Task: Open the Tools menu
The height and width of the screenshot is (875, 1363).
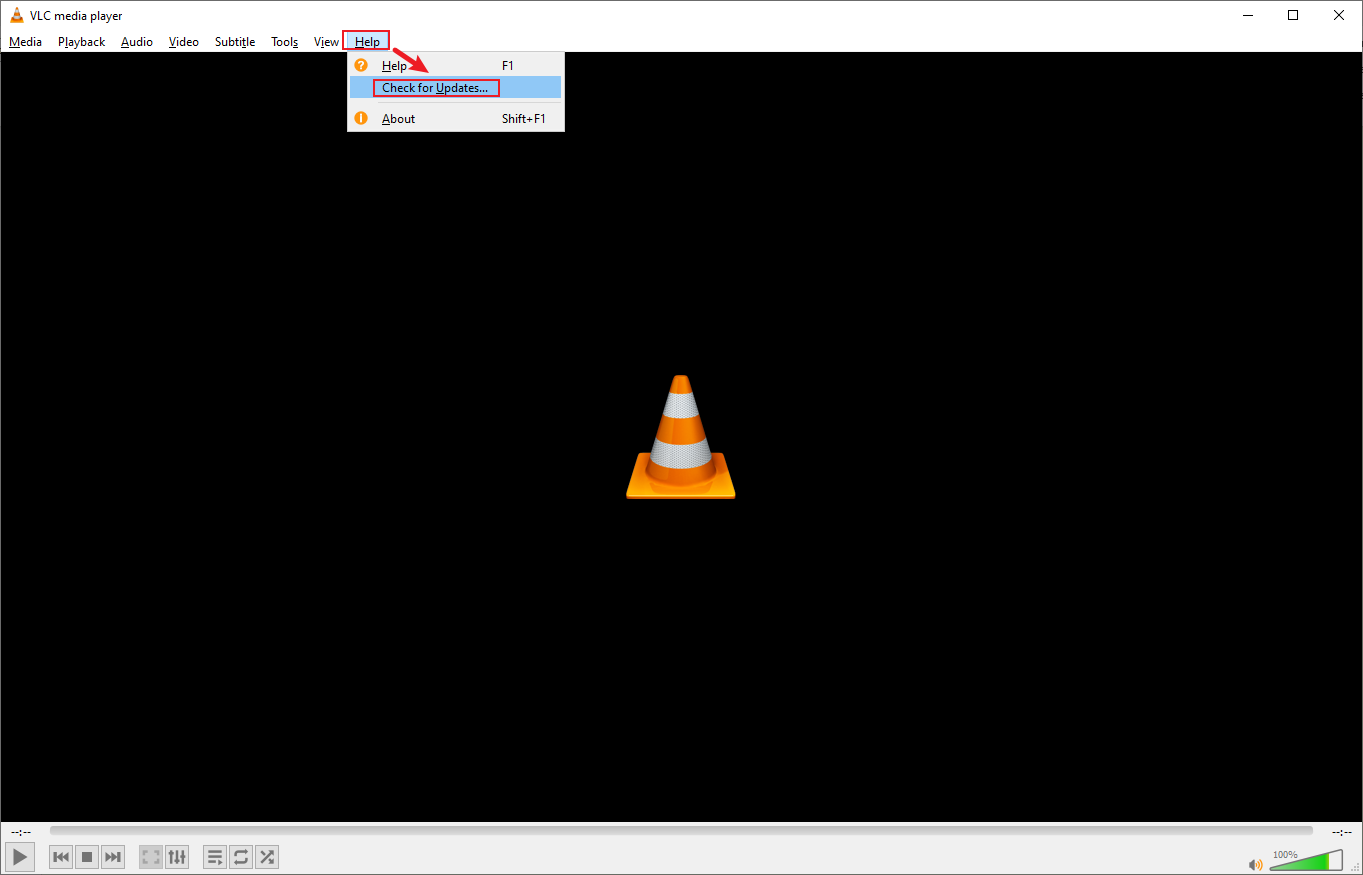Action: (x=284, y=41)
